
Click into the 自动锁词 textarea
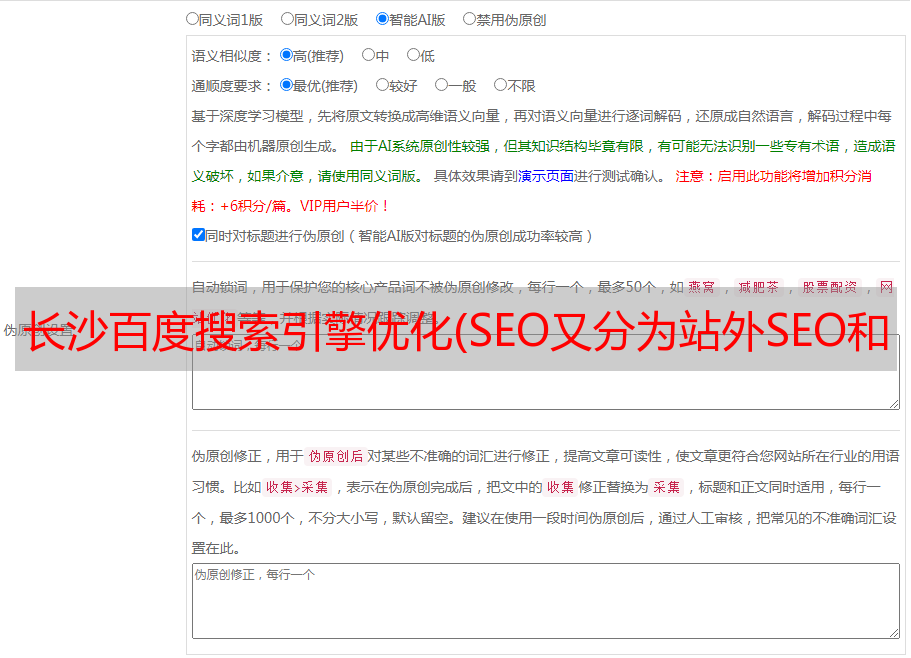click(x=546, y=372)
